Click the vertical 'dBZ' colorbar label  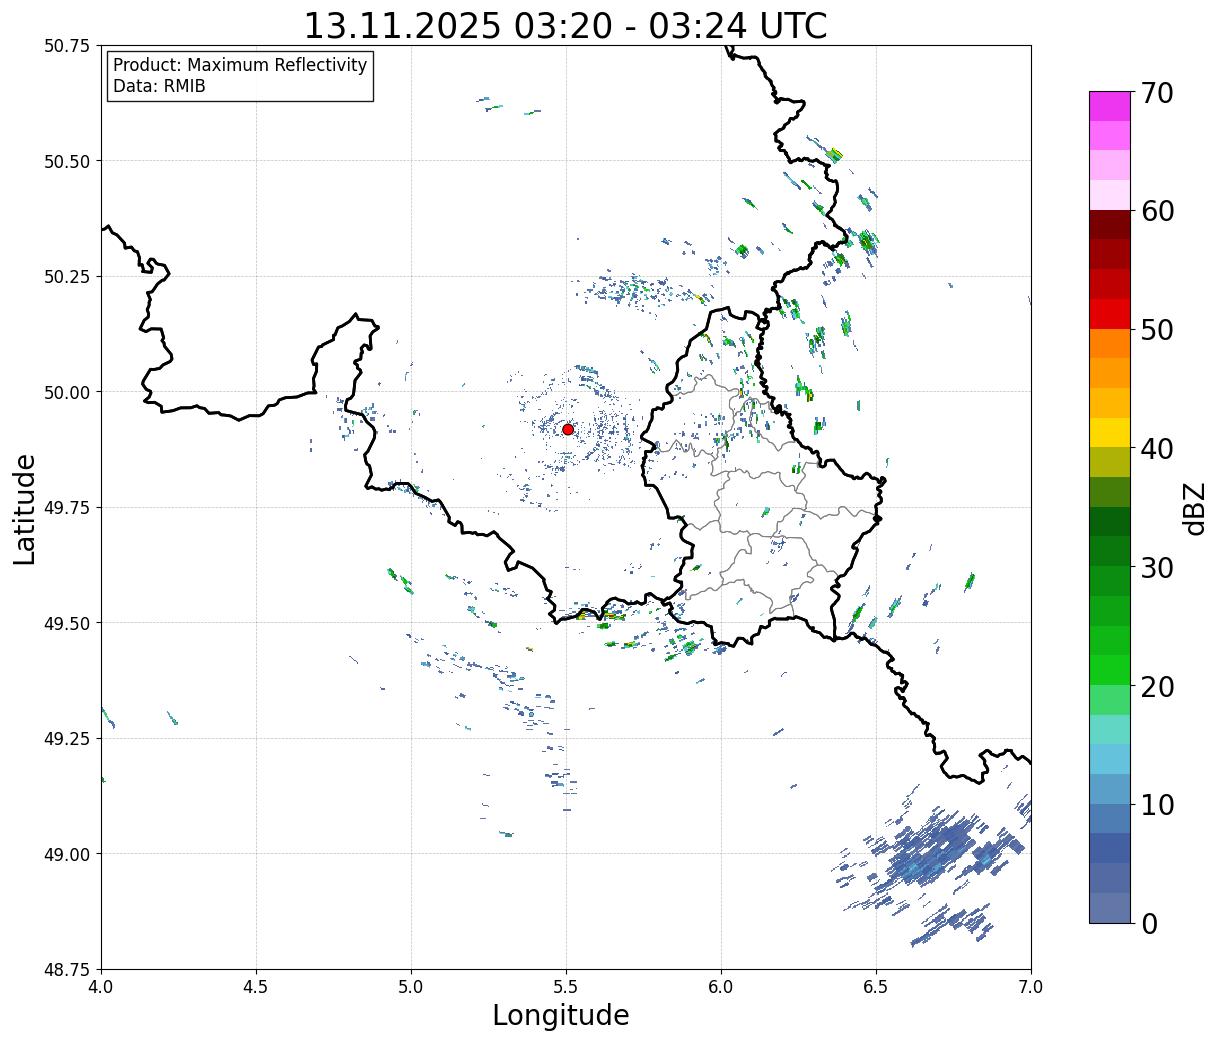tap(1194, 508)
